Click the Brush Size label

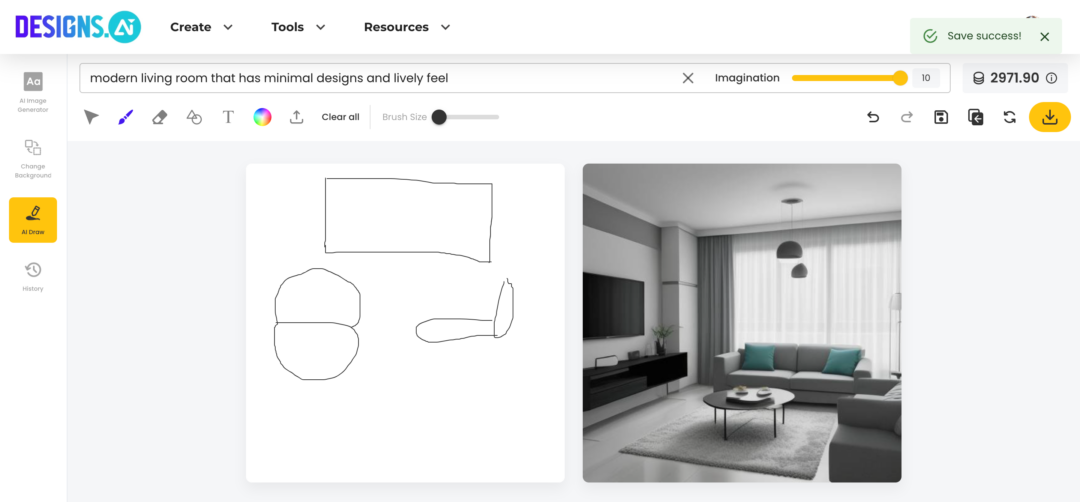click(404, 117)
